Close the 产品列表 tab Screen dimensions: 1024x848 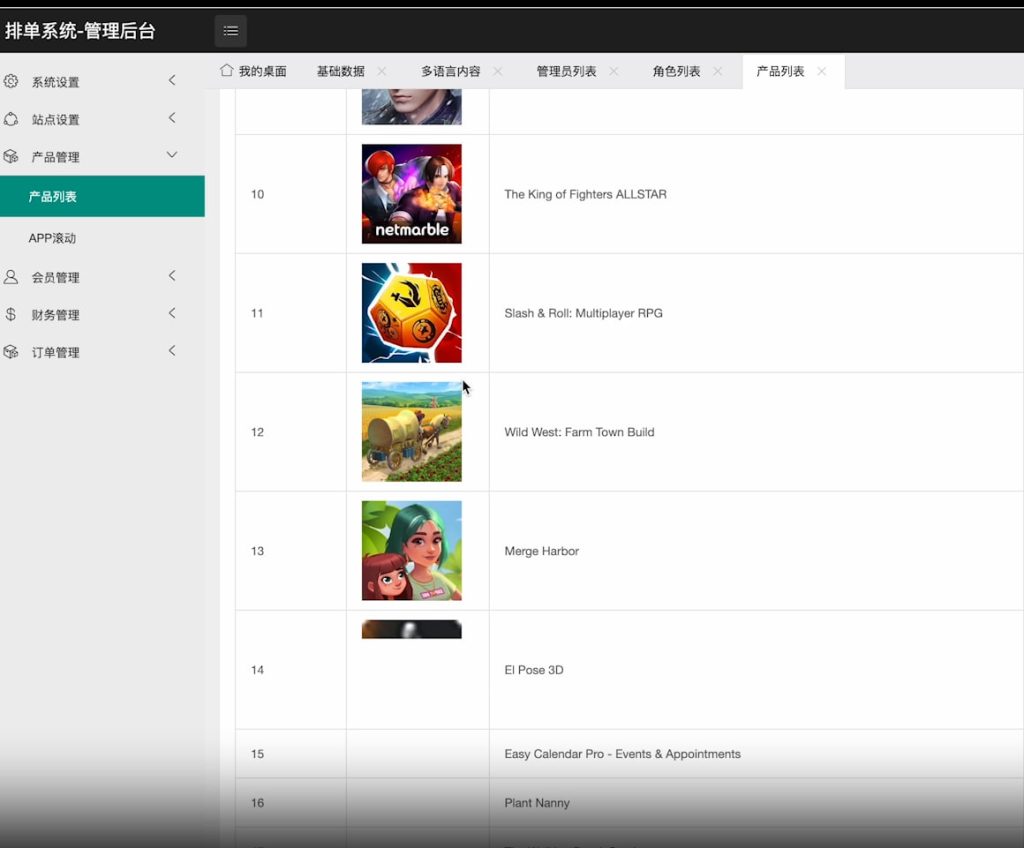(822, 71)
